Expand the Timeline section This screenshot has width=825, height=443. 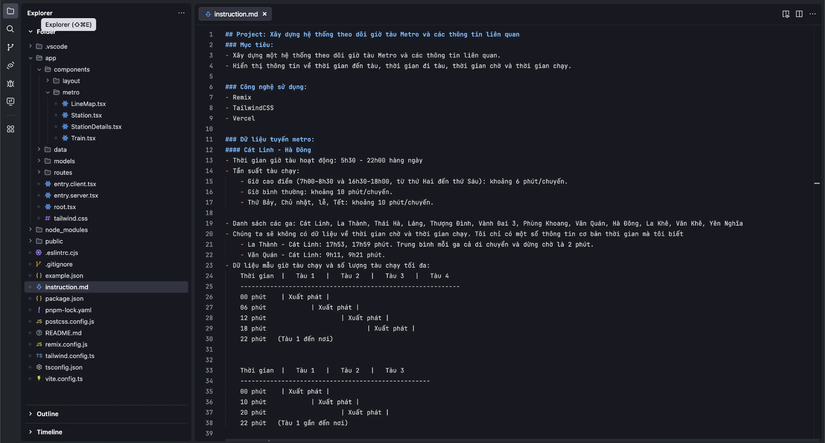coord(49,432)
